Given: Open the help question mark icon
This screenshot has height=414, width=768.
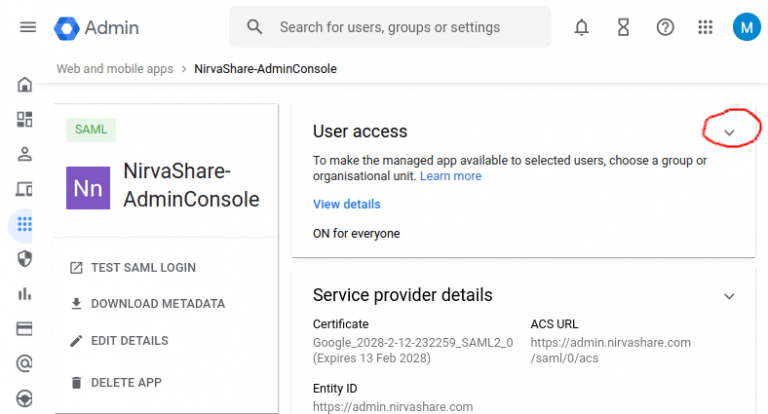Looking at the screenshot, I should coord(665,27).
